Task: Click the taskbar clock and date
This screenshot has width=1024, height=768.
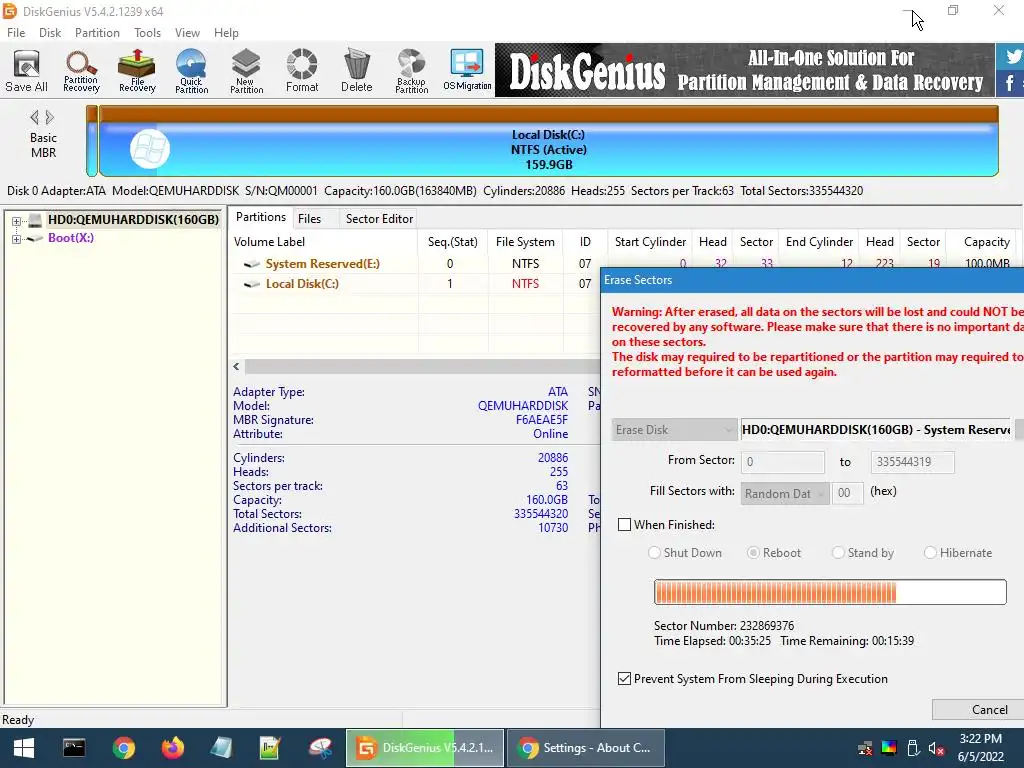Action: 980,748
